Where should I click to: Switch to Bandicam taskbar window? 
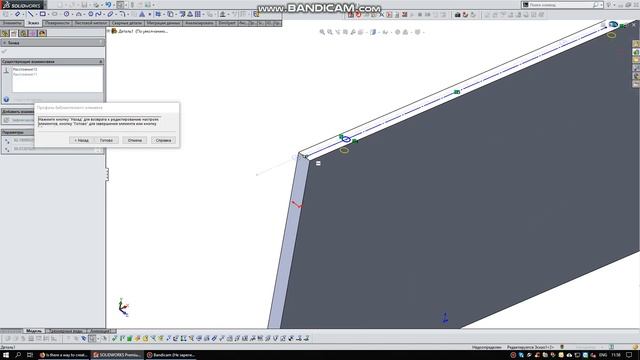tap(172, 355)
